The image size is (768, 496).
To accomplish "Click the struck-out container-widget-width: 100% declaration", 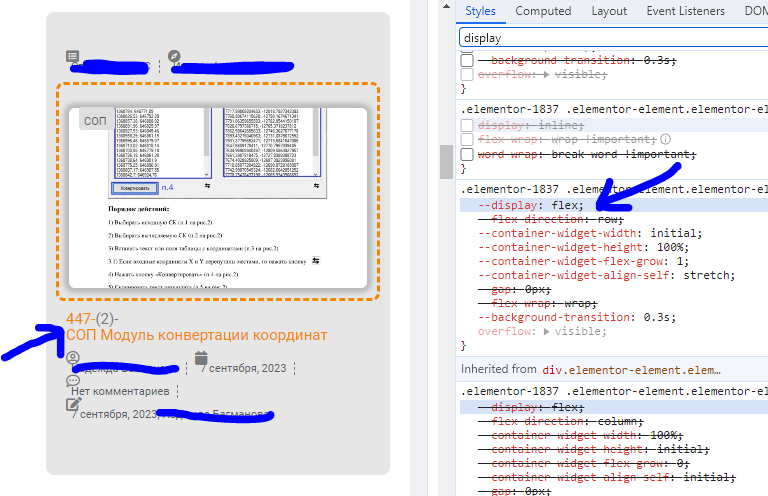I will click(580, 435).
